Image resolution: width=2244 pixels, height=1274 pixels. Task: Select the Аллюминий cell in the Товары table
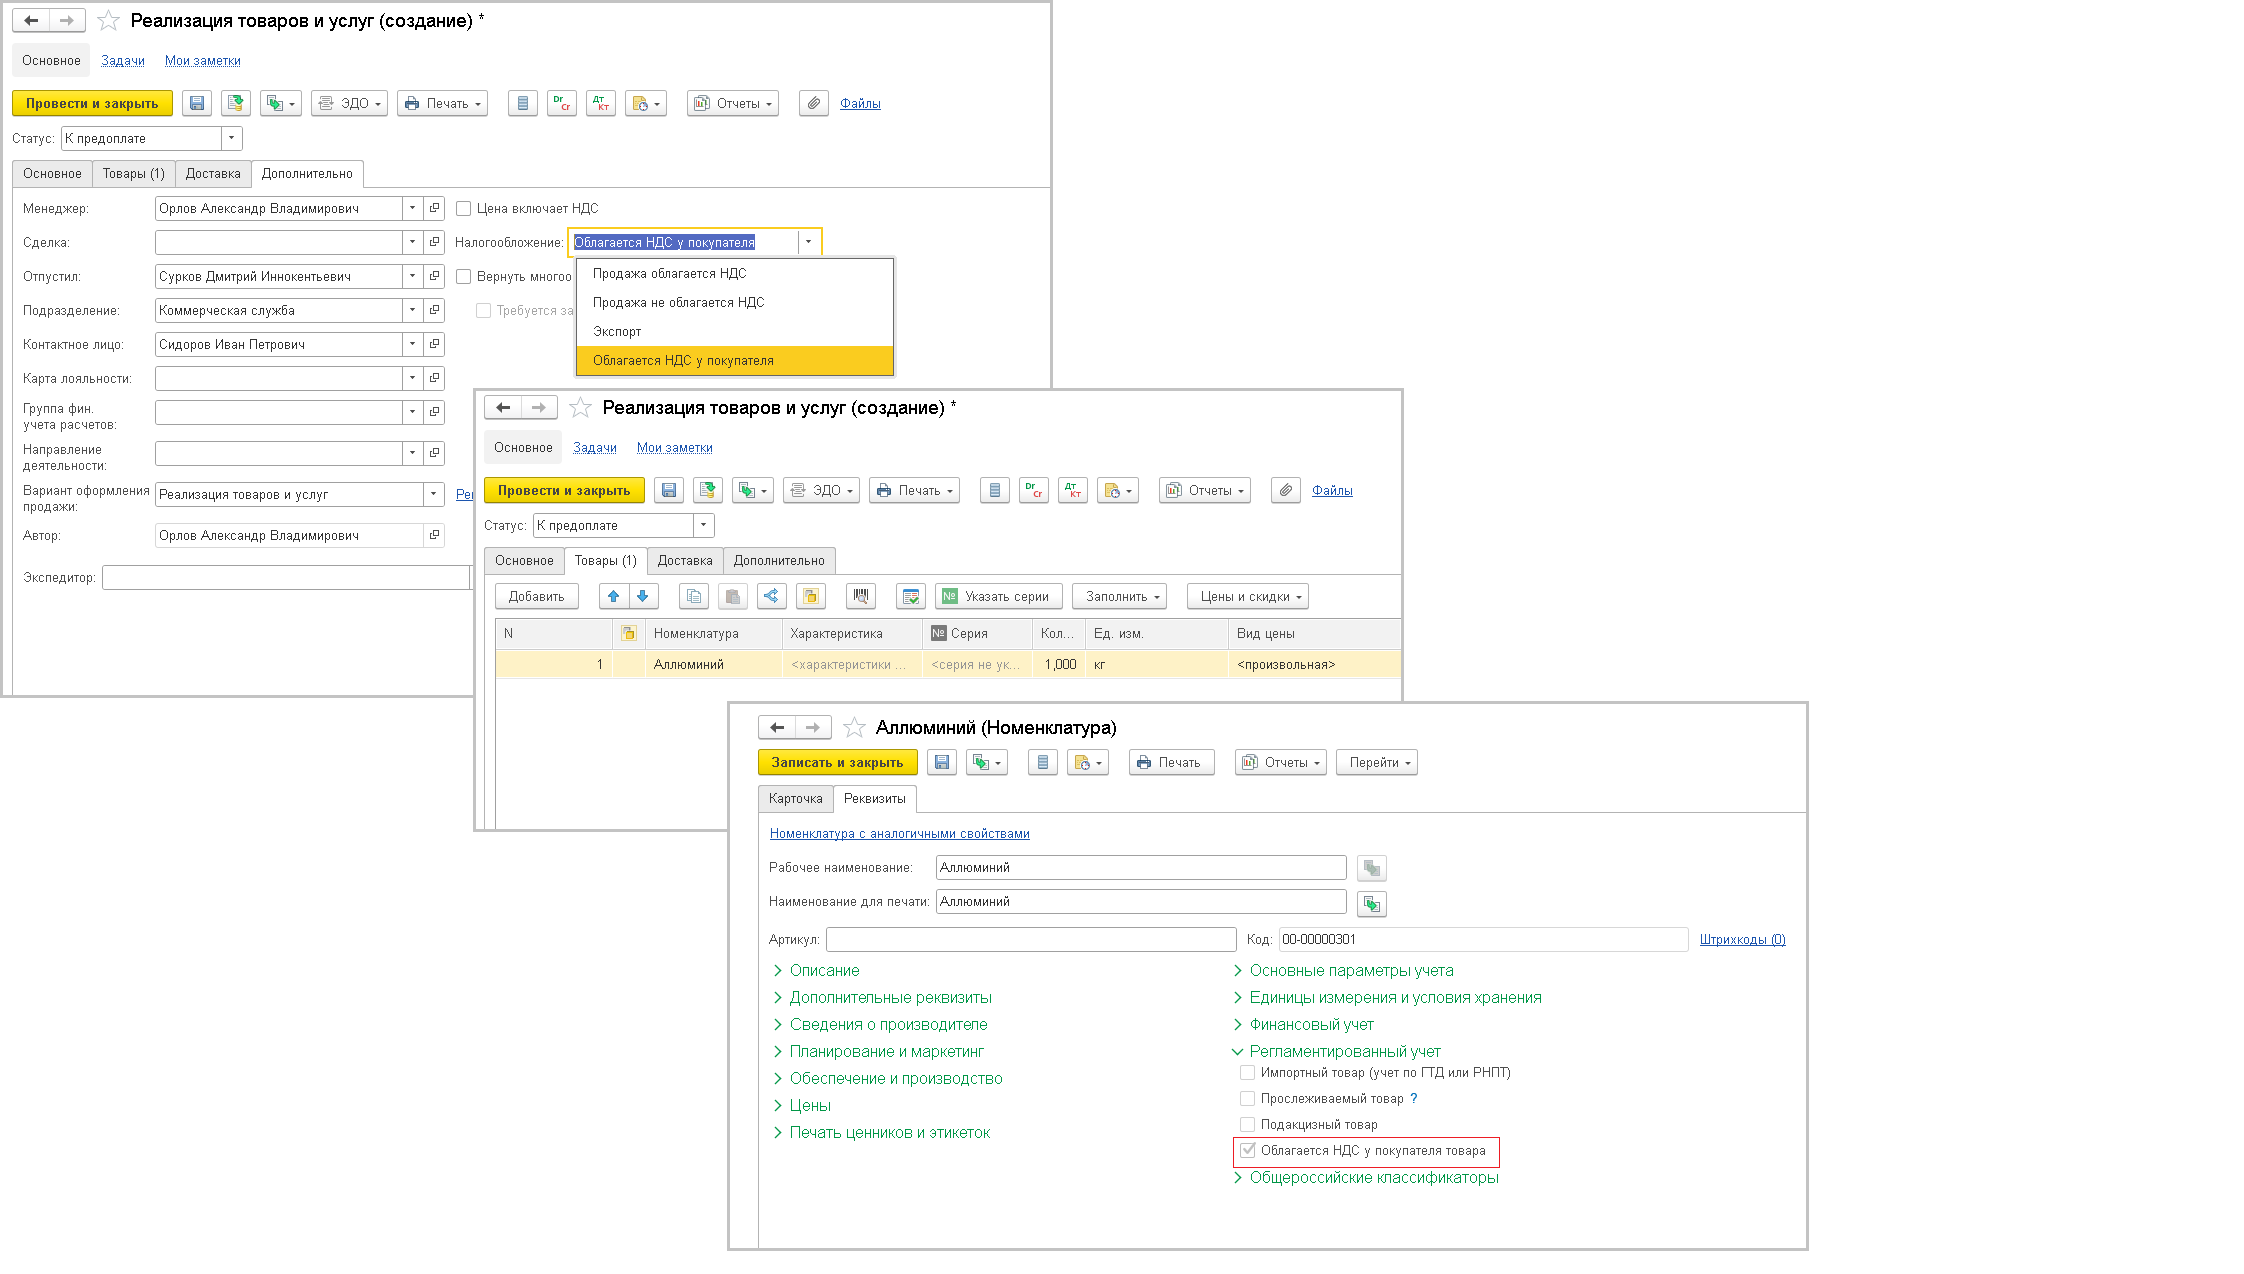click(714, 665)
